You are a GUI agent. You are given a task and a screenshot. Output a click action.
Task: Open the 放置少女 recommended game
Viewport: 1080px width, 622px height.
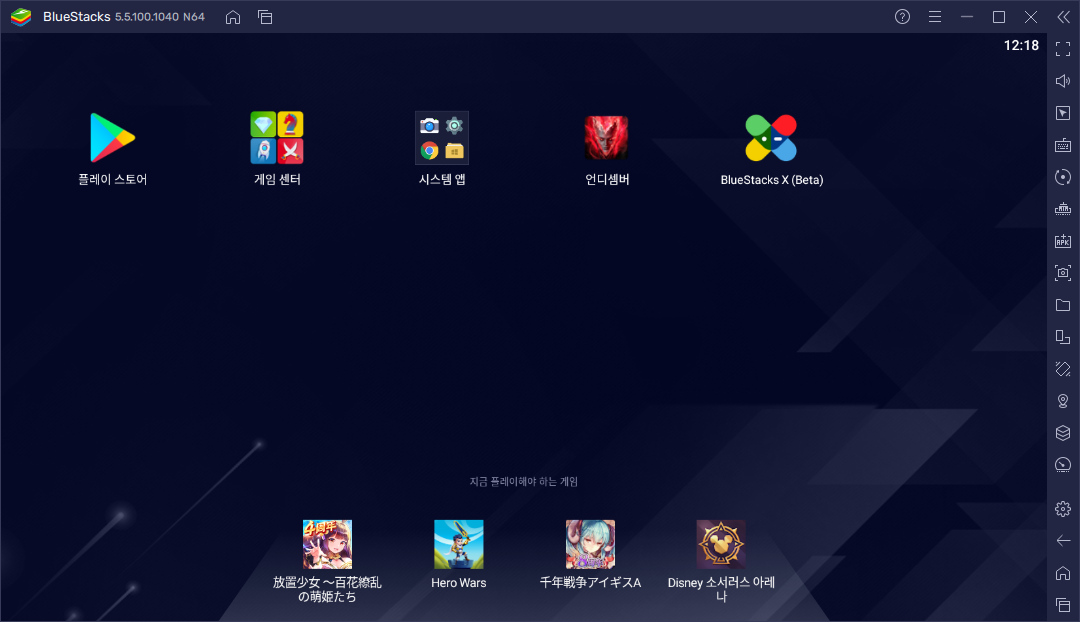pyautogui.click(x=327, y=544)
